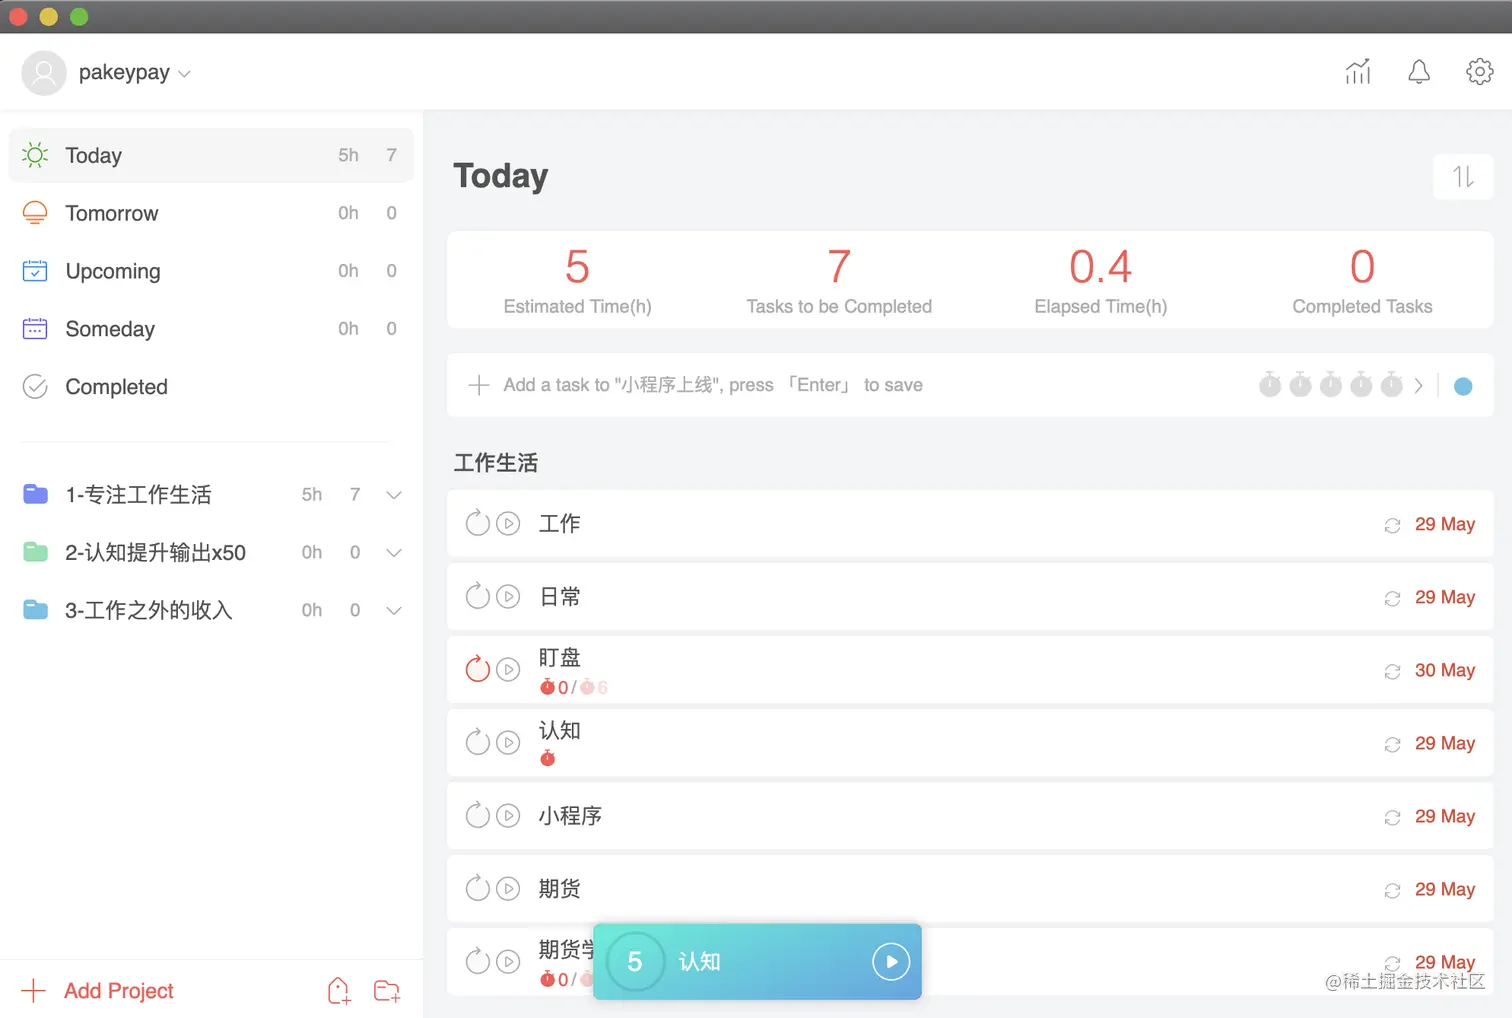Show the Completed tasks list
The image size is (1512, 1018).
coord(211,387)
